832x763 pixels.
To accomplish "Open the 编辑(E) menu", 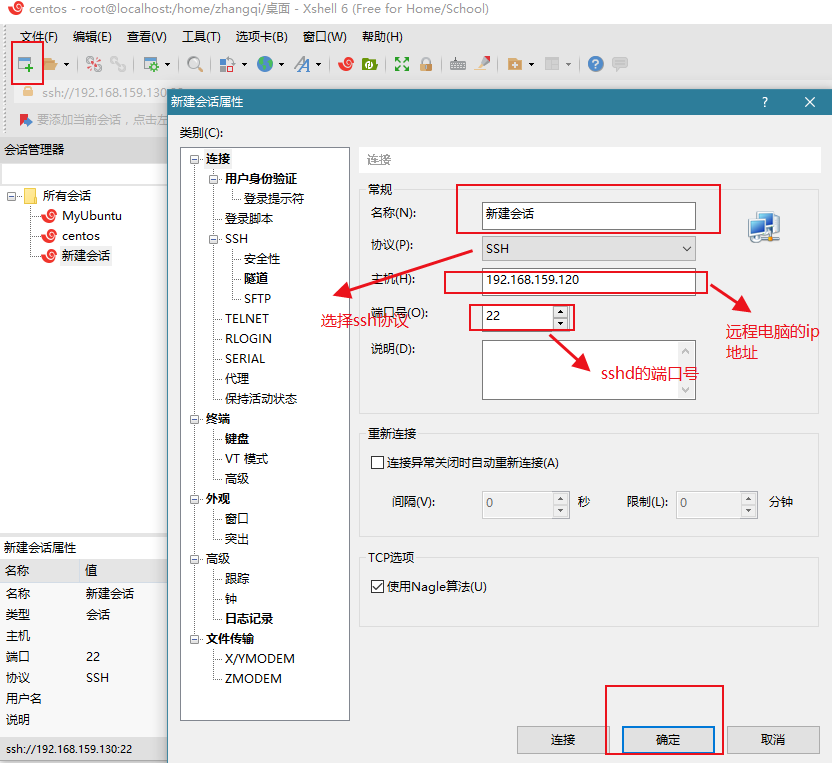I will pyautogui.click(x=92, y=37).
